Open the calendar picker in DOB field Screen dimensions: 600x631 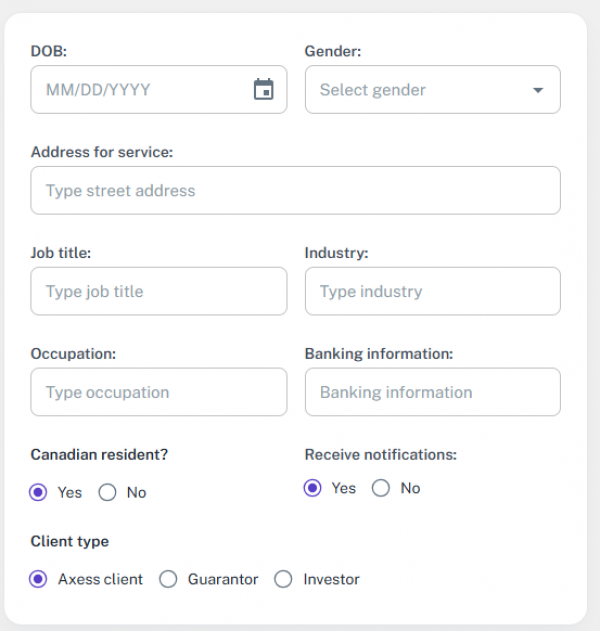pos(263,90)
